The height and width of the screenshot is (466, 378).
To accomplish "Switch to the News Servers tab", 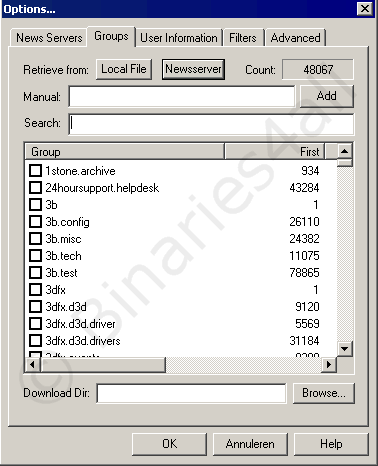I will pyautogui.click(x=49, y=38).
